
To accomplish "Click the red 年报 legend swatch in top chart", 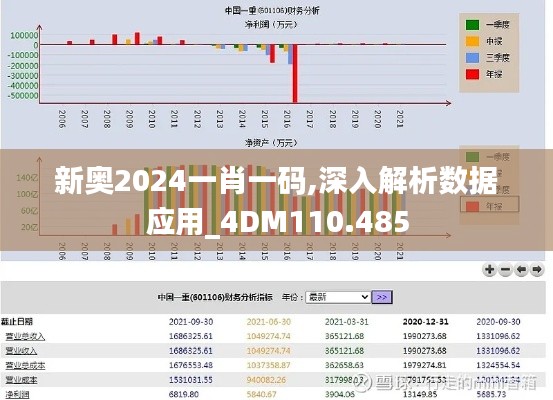I will click(472, 74).
